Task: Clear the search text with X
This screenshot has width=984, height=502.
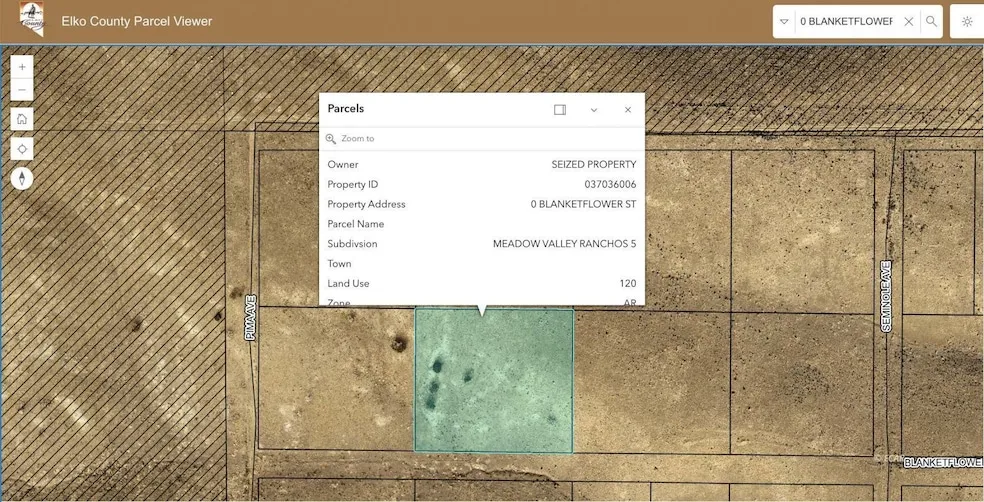Action: click(x=908, y=21)
